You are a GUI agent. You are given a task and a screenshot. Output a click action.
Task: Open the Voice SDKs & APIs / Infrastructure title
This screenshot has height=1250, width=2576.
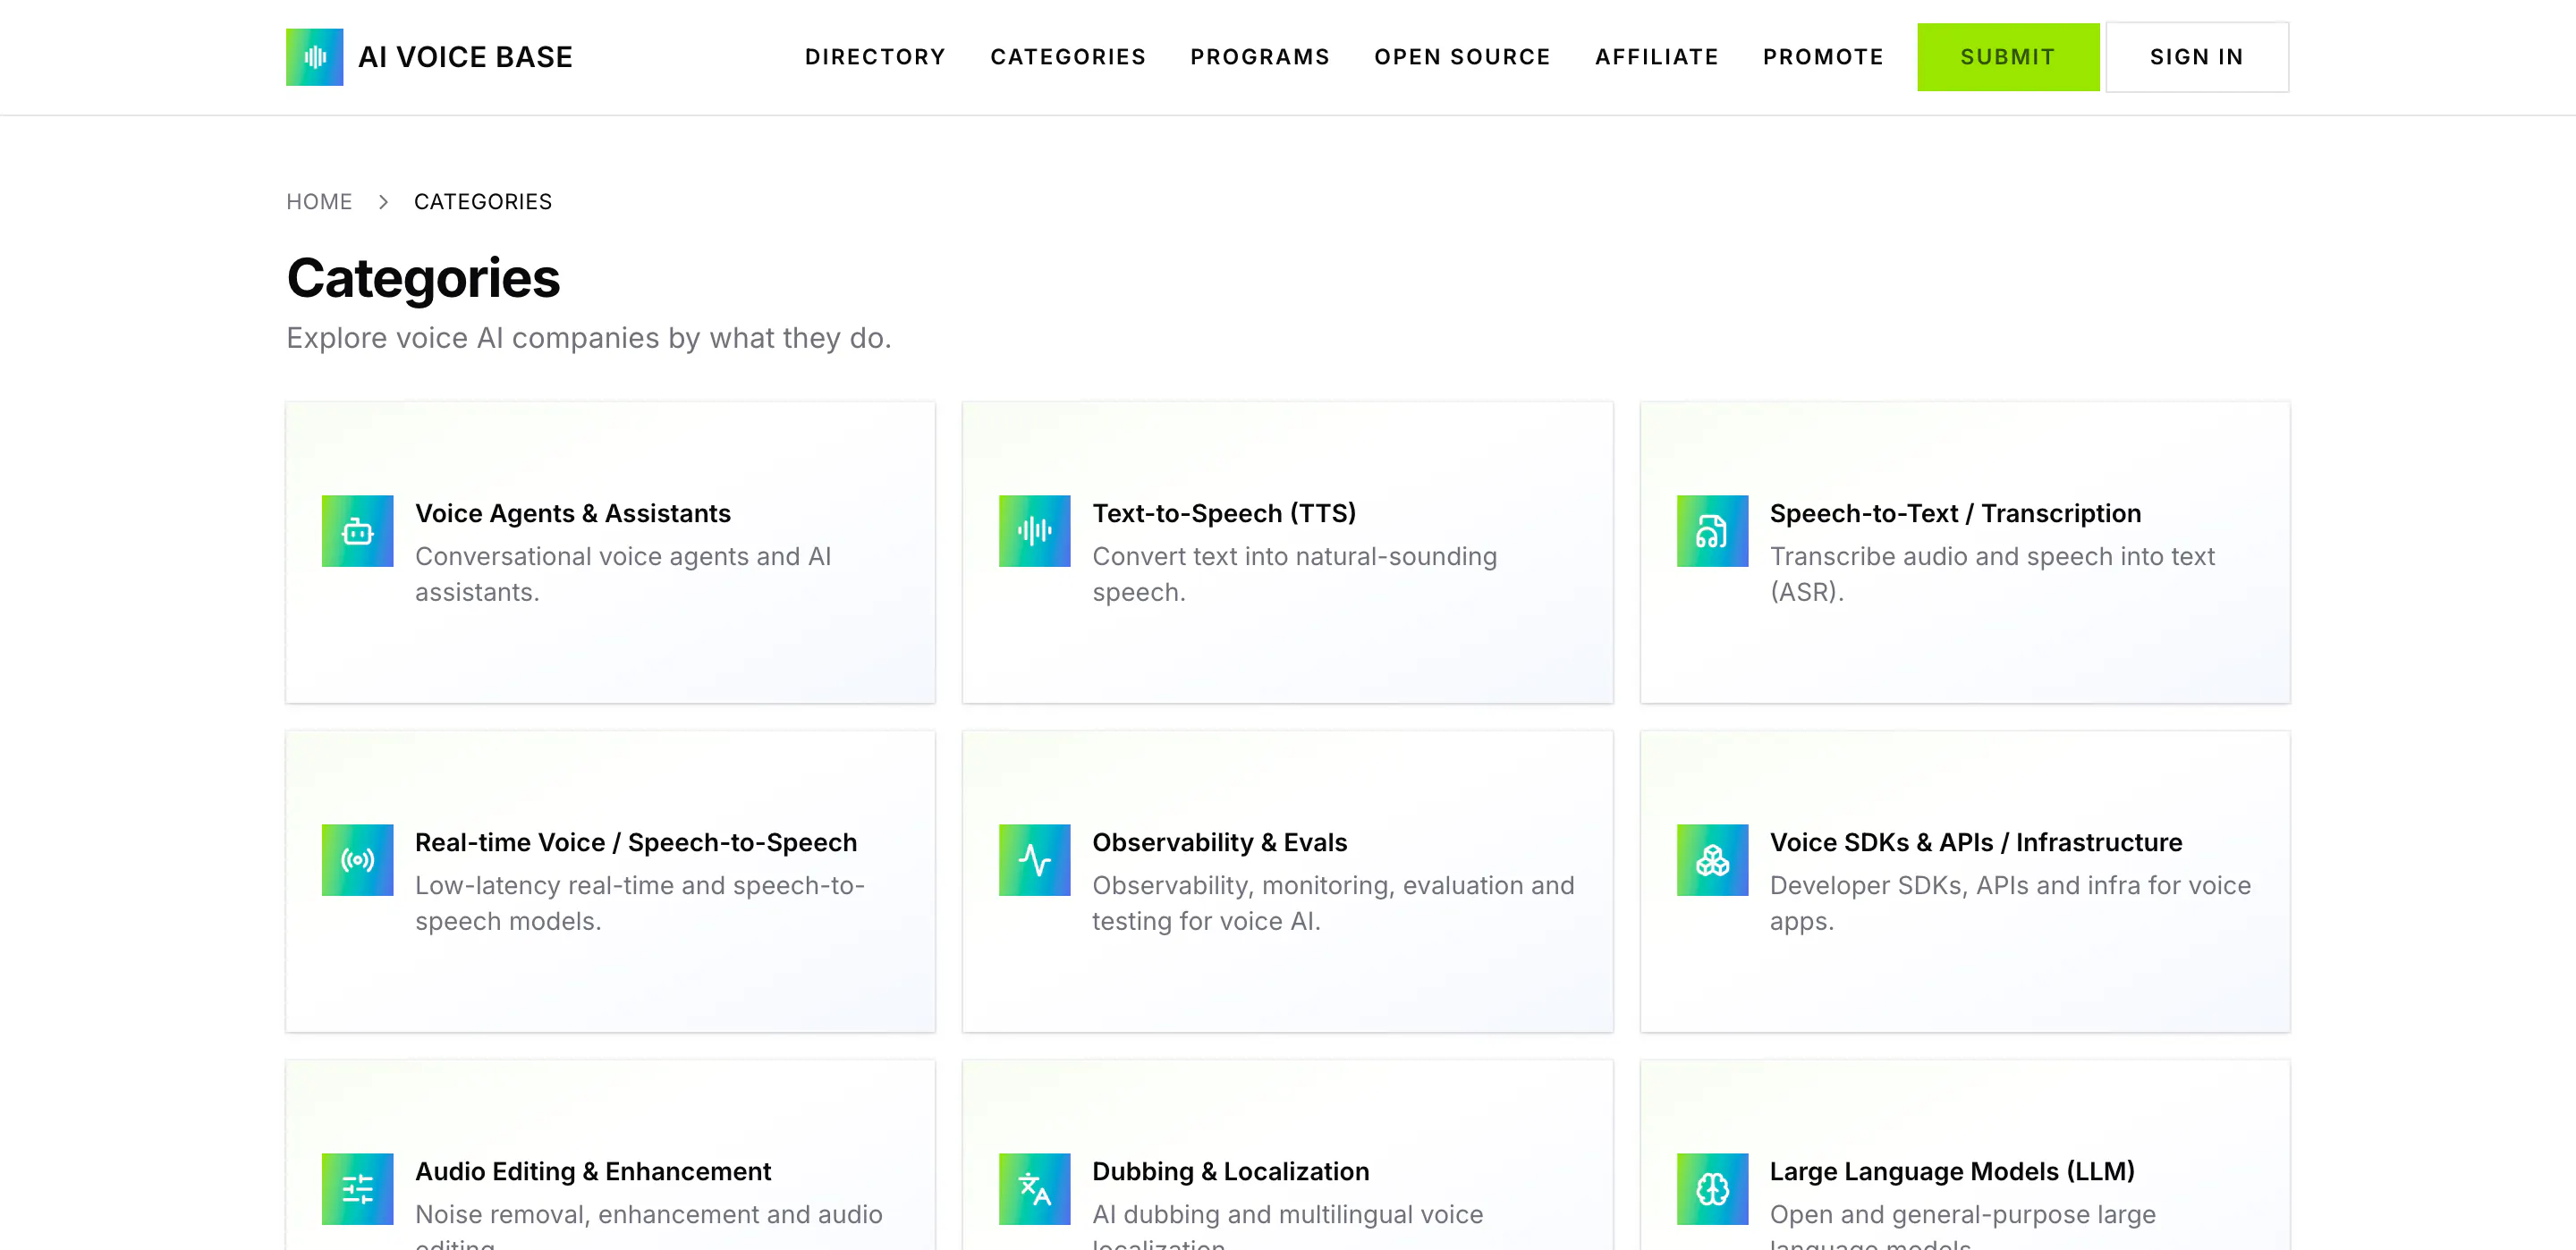tap(1975, 842)
